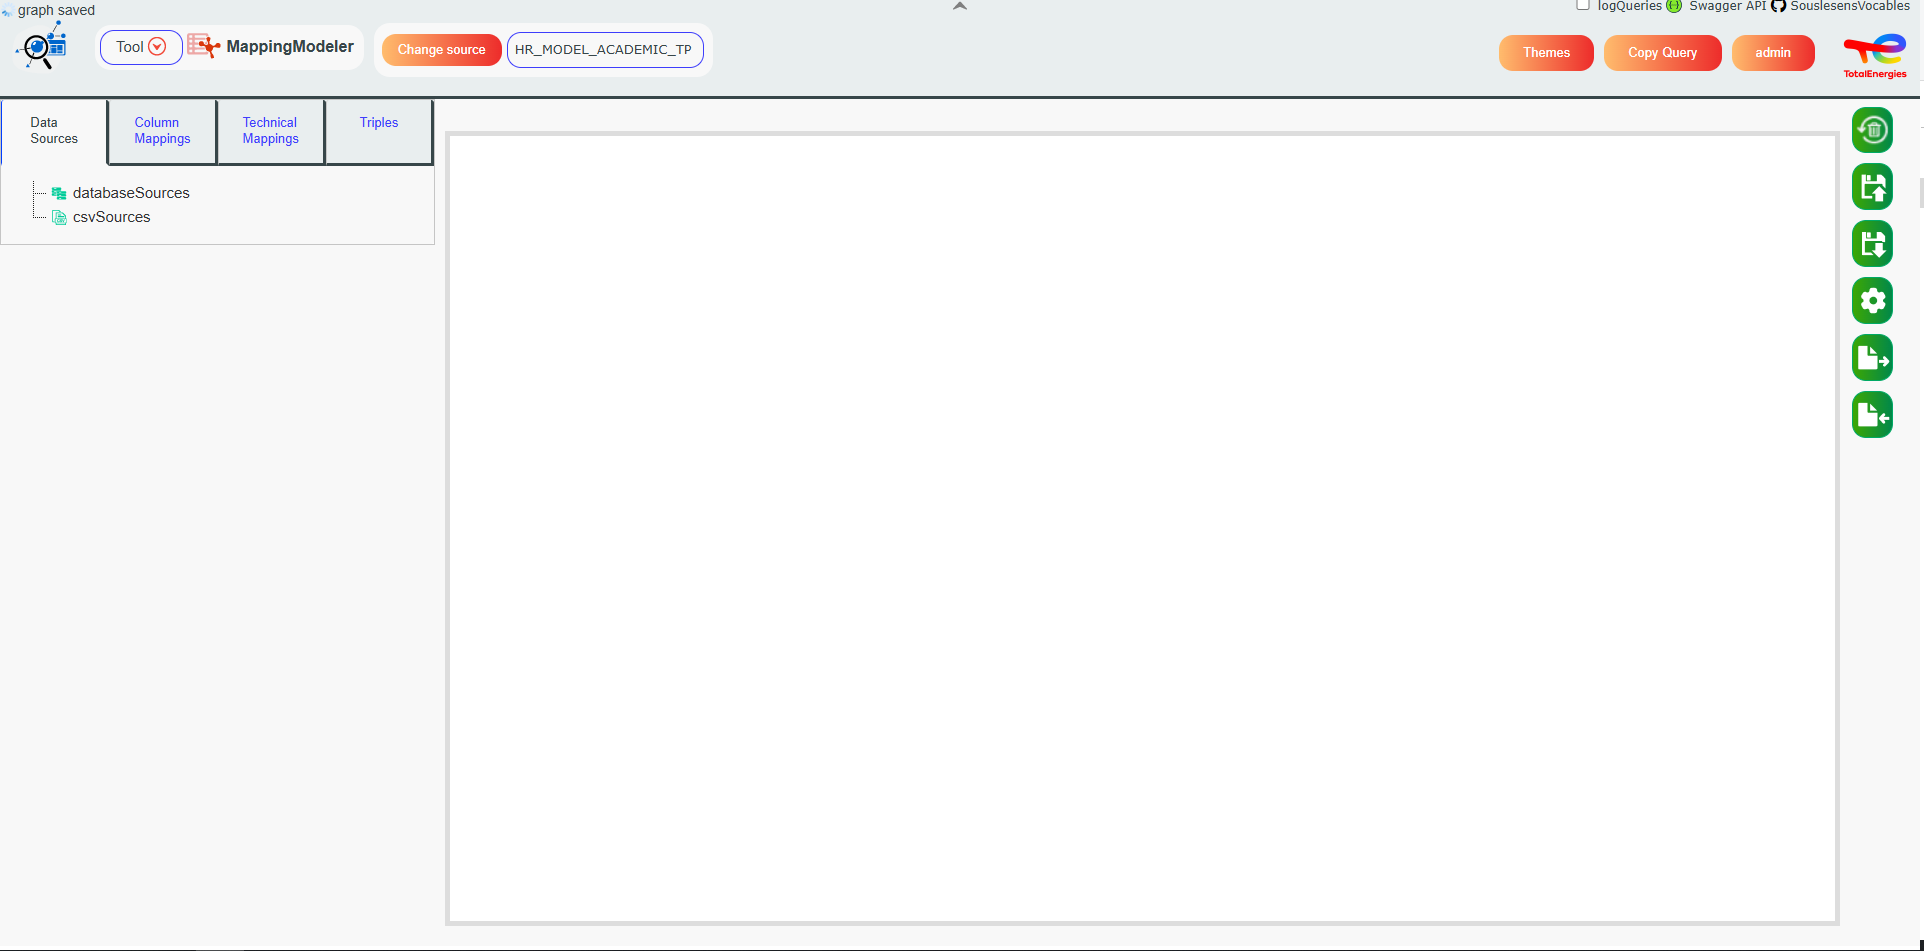Viewport: 1924px width, 951px height.
Task: Collapse the top bar with the chevron
Action: pos(960,6)
